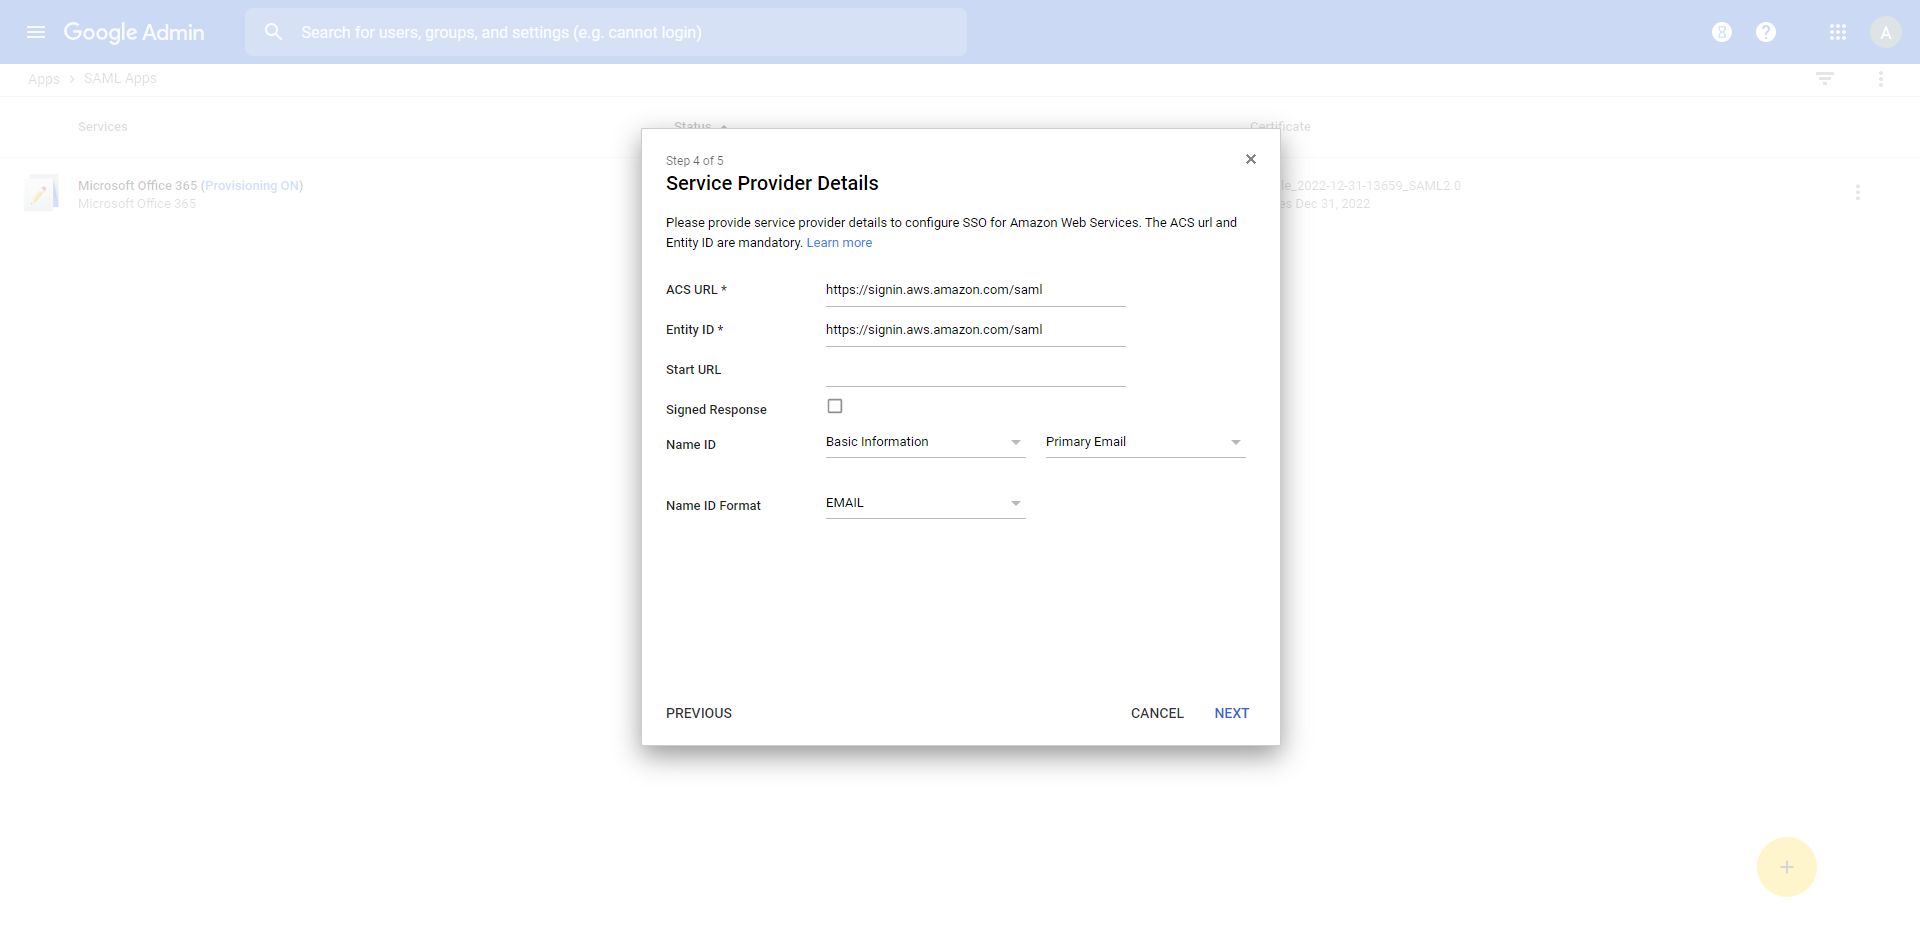1920x937 pixels.
Task: Focus the admin search box
Action: [x=606, y=32]
